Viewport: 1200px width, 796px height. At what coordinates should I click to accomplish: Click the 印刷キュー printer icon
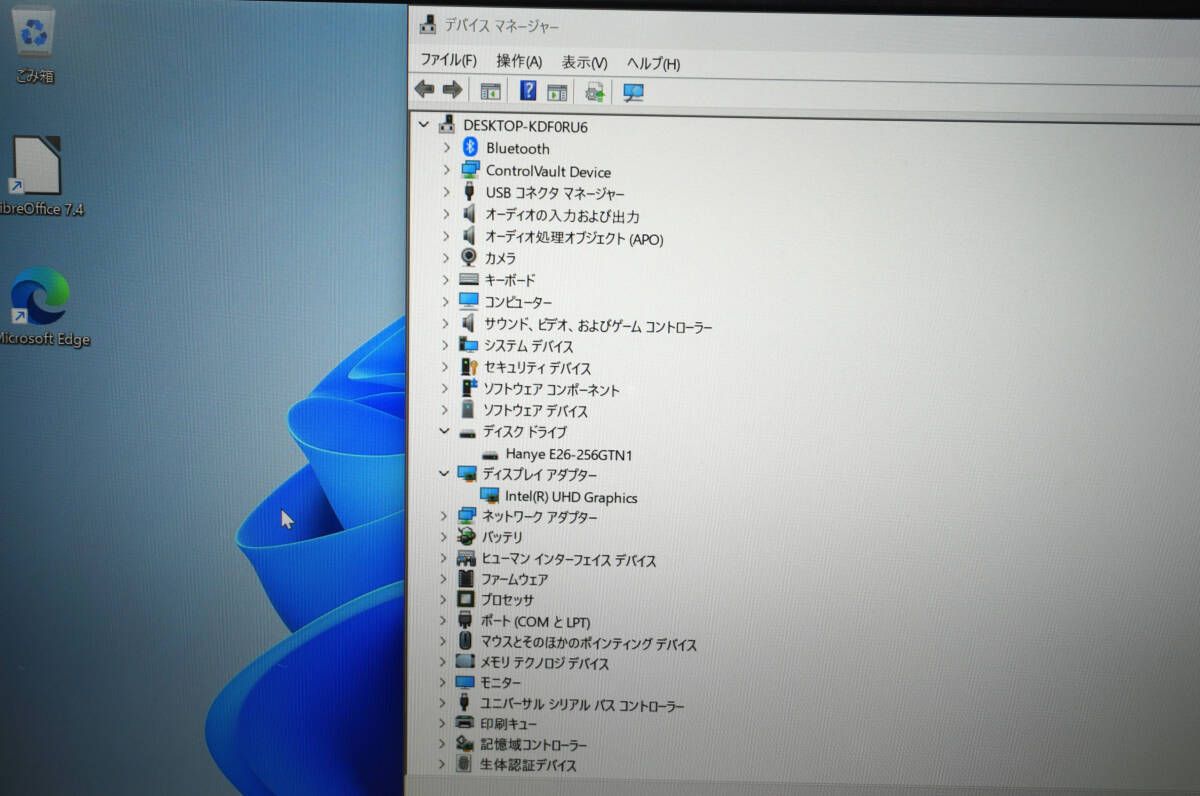point(464,722)
